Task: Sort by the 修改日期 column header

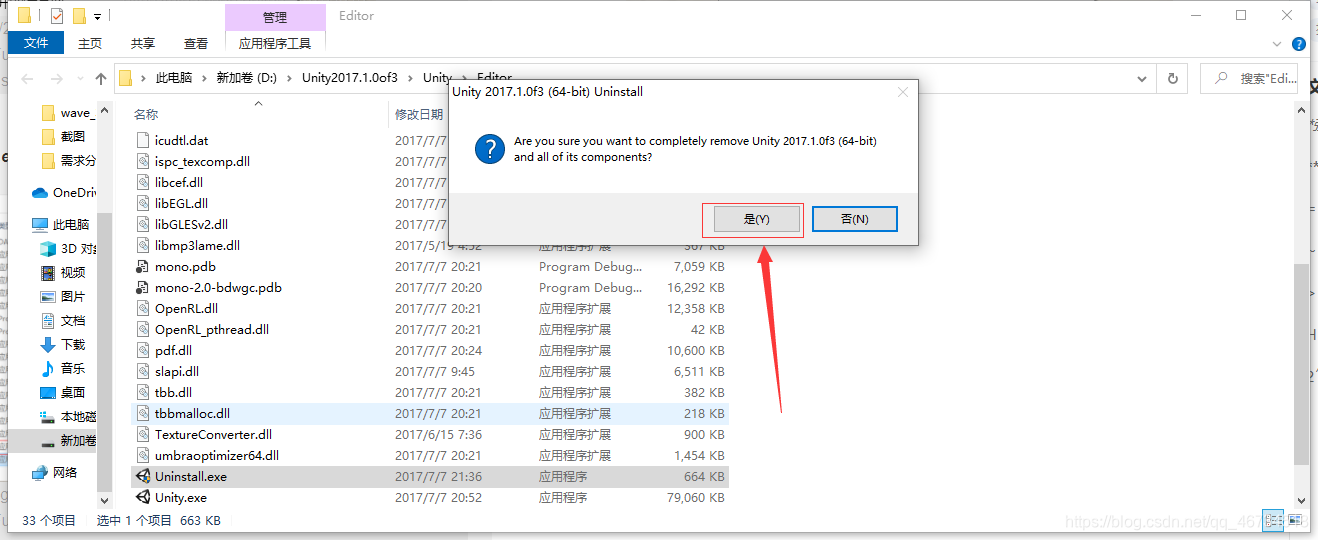Action: click(x=419, y=115)
